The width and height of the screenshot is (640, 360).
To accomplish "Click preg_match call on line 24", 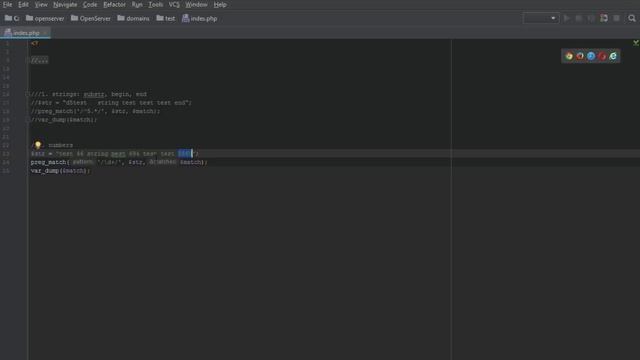I will [48, 162].
